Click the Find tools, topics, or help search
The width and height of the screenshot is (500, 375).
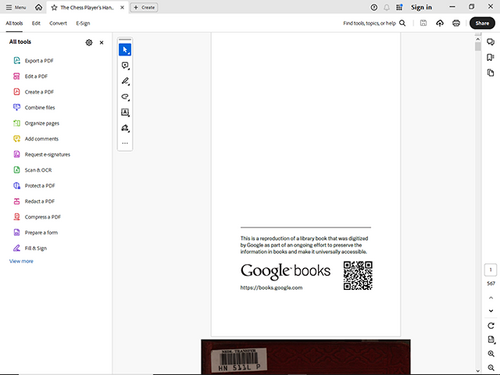point(374,23)
